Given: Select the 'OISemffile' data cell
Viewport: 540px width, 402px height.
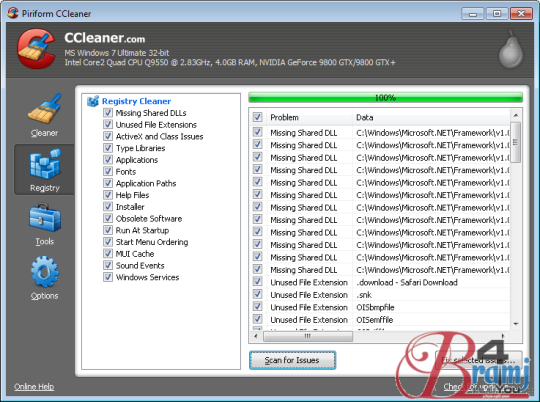Looking at the screenshot, I should (374, 320).
